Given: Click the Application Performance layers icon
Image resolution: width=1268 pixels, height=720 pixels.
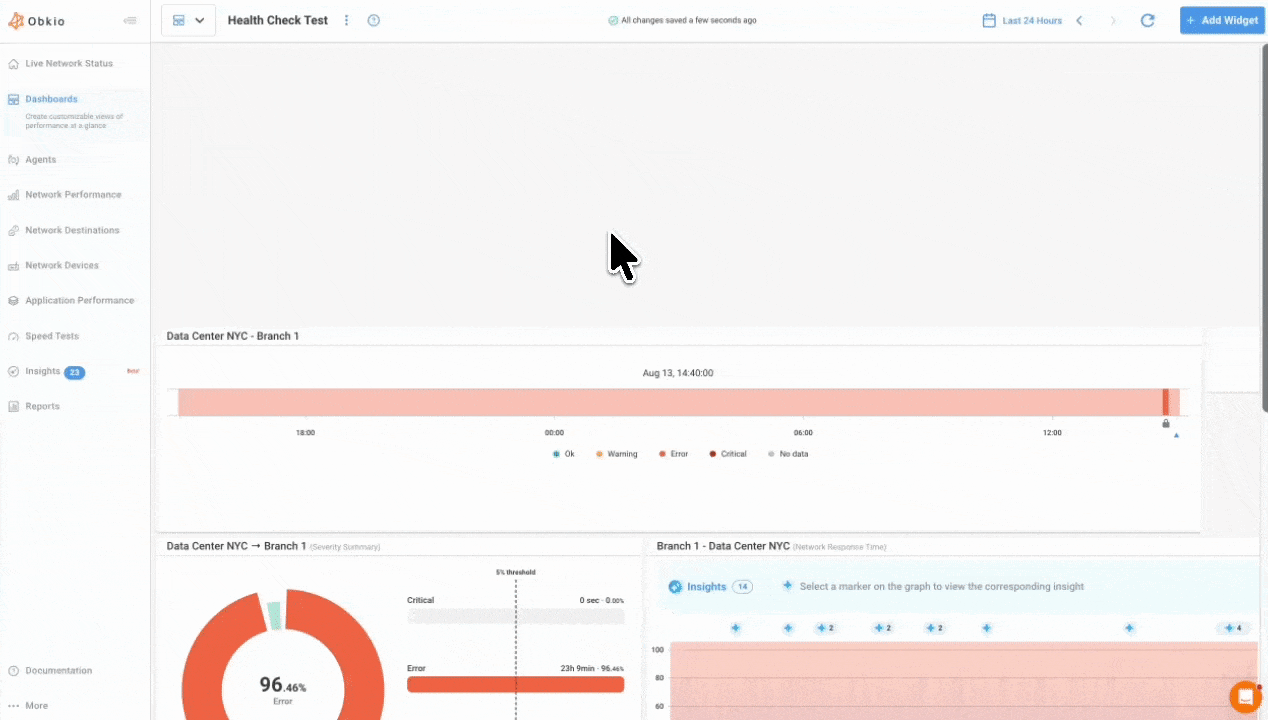Looking at the screenshot, I should click(x=14, y=300).
